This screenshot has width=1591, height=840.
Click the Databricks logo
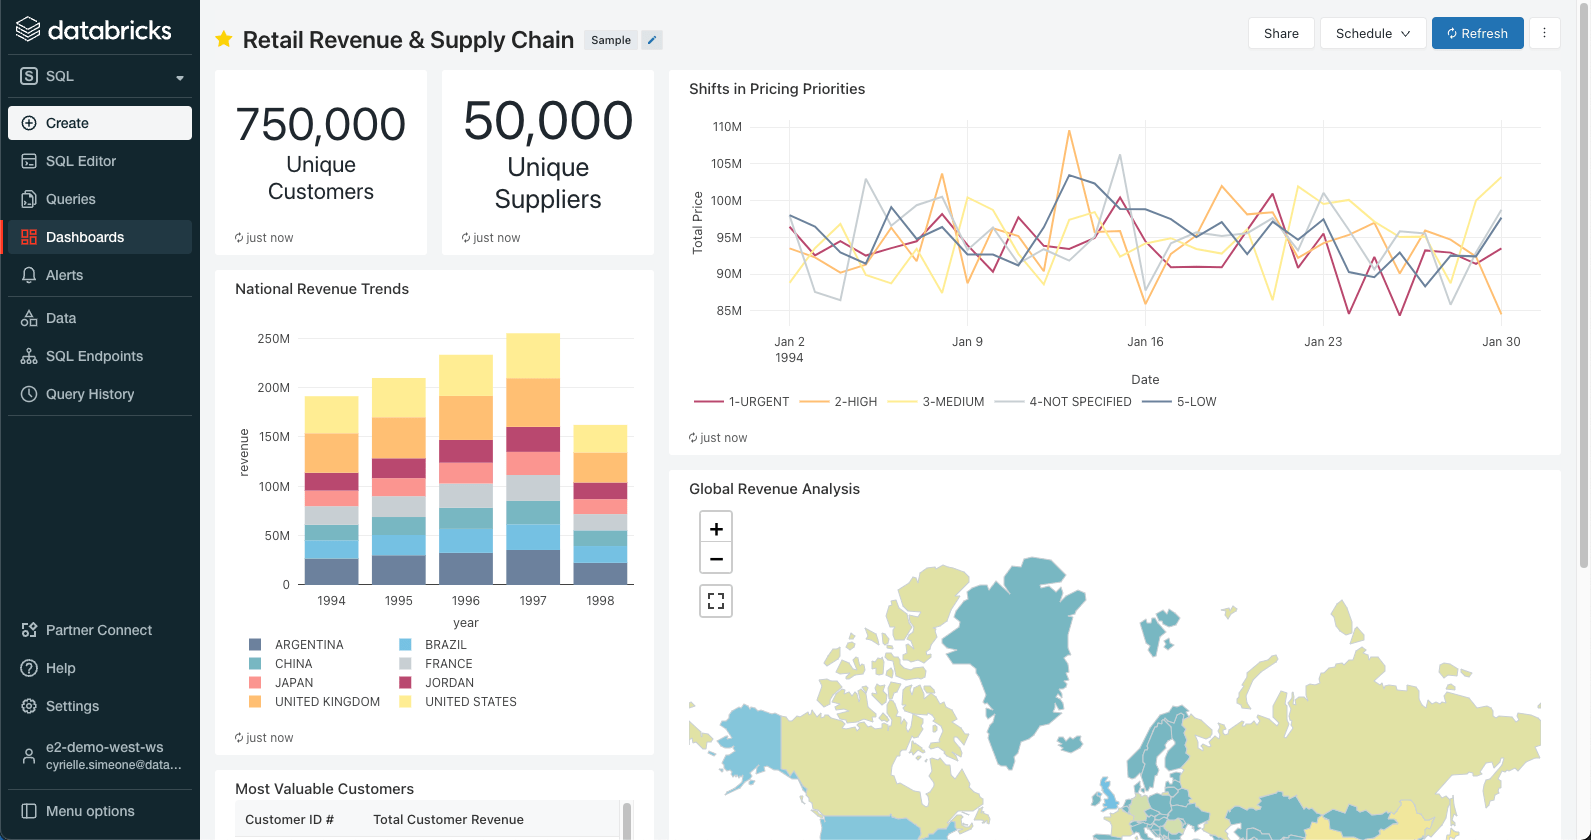[95, 30]
